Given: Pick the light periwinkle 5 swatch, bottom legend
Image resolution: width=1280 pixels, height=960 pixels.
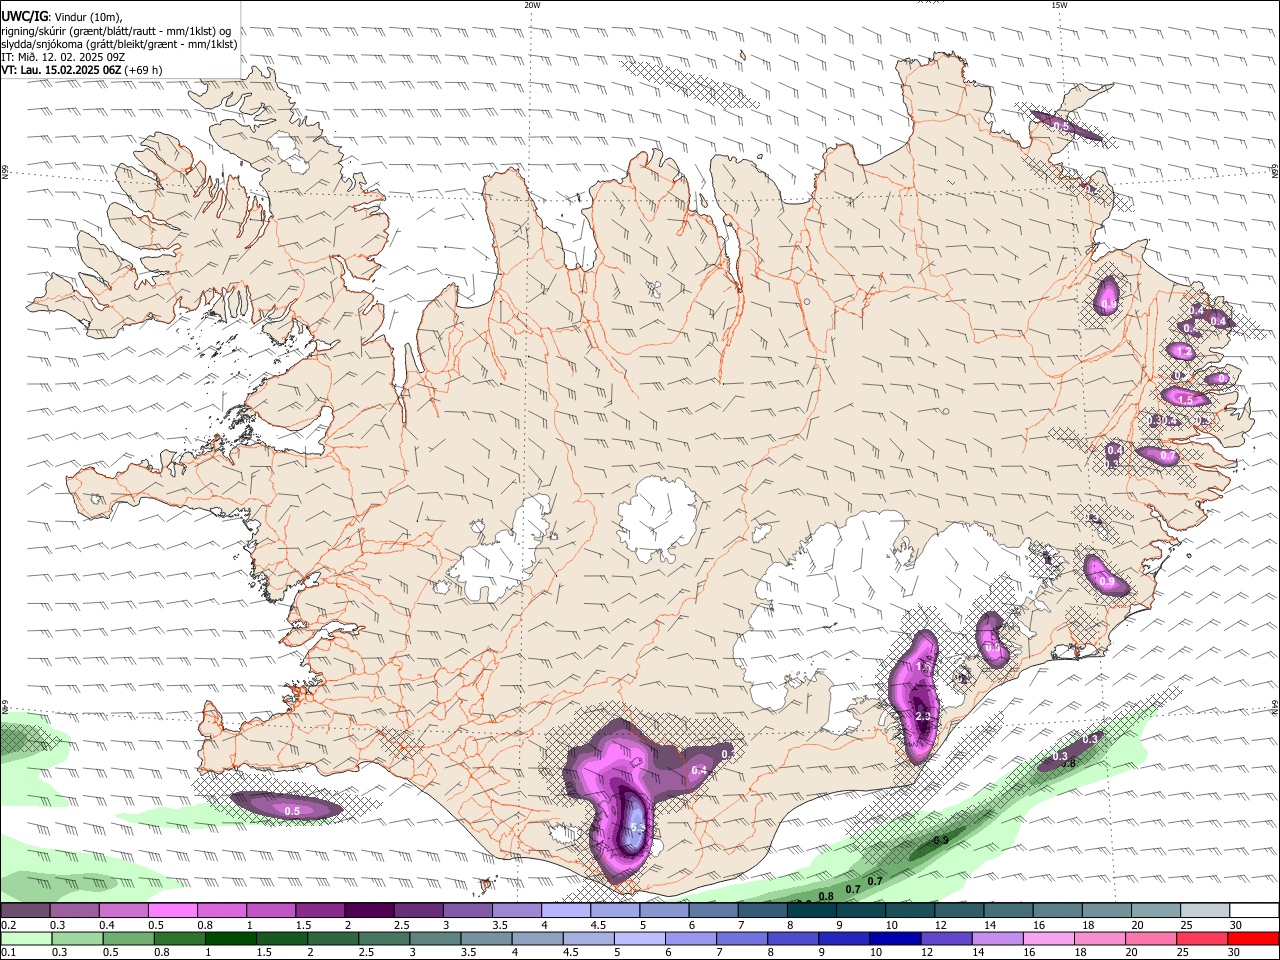Looking at the screenshot, I should pos(639,938).
